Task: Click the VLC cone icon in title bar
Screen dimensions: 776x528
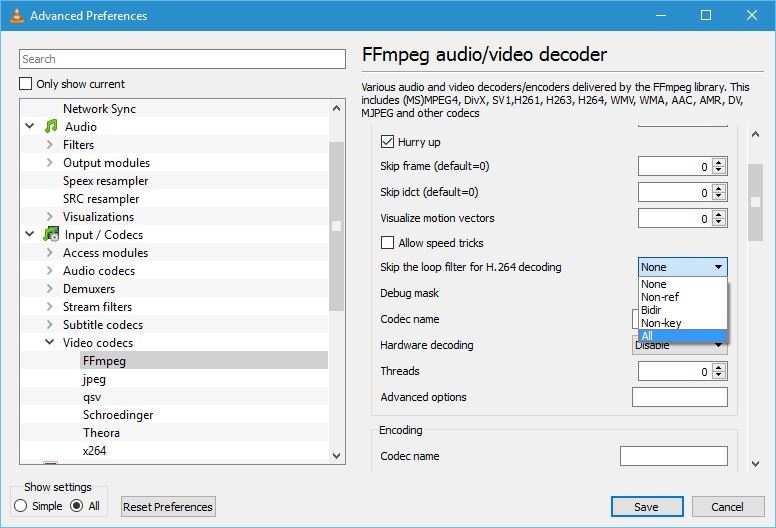Action: tap(17, 15)
